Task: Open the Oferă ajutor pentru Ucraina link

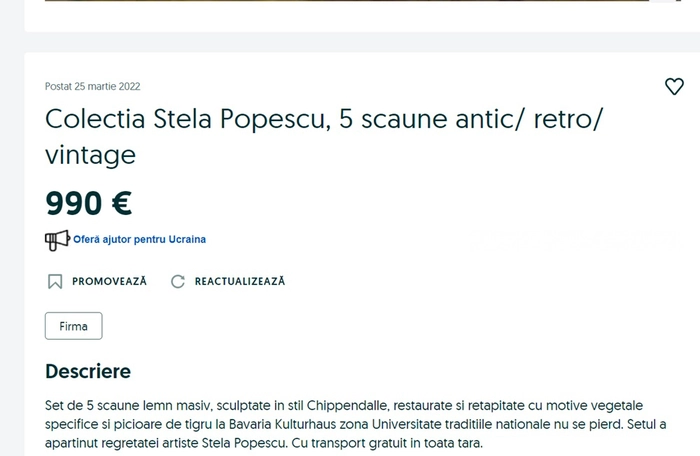Action: pyautogui.click(x=139, y=239)
